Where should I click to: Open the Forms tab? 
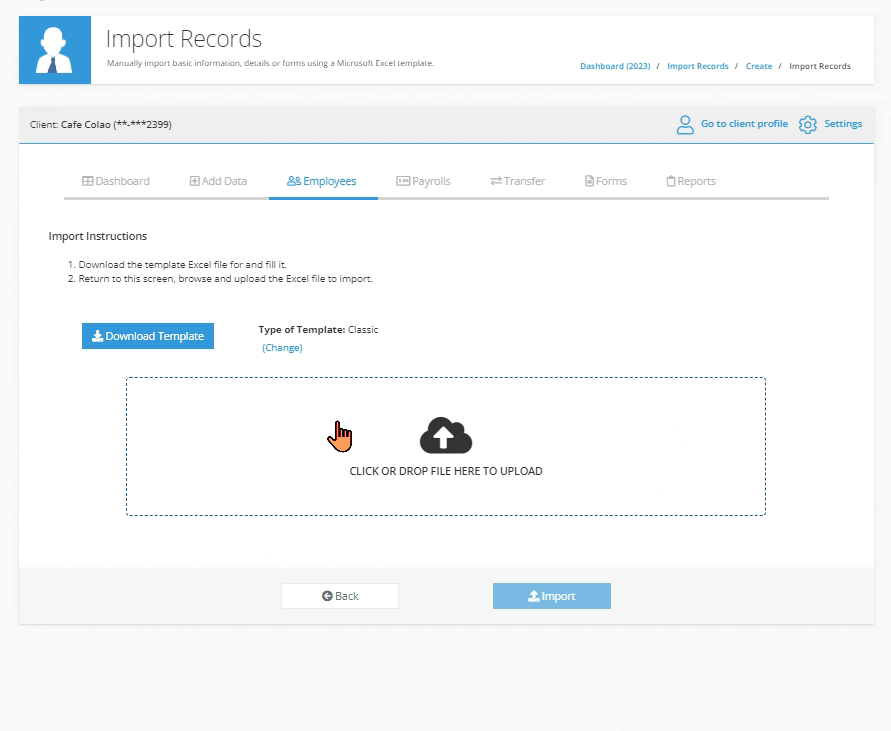[606, 181]
